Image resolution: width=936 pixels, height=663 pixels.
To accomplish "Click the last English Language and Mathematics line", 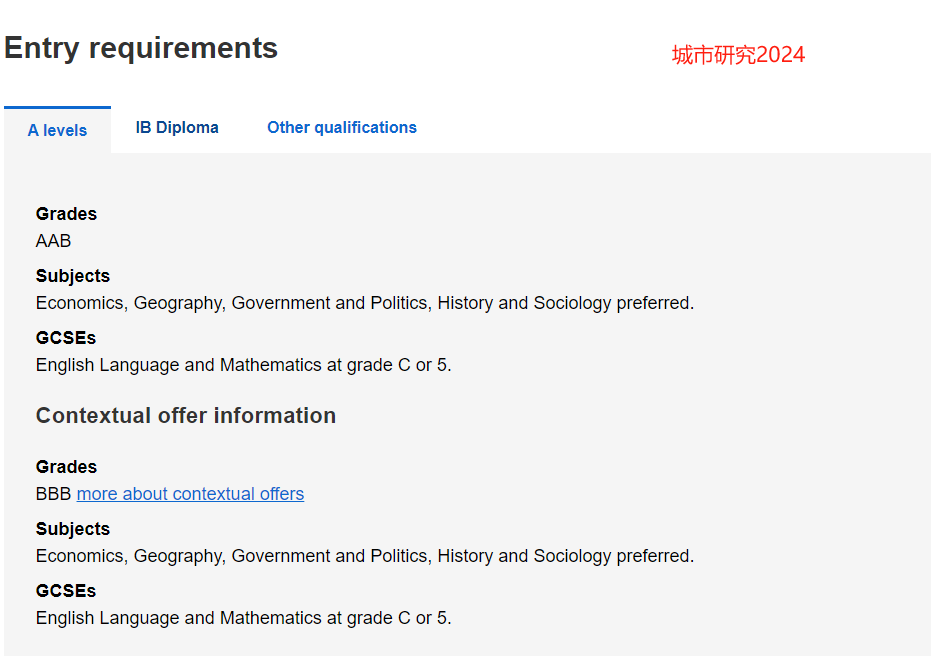I will [x=244, y=618].
